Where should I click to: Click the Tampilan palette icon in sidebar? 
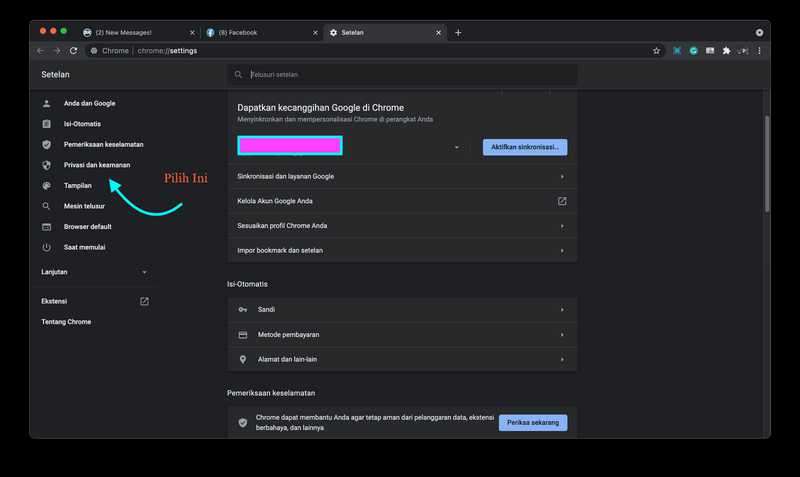[x=46, y=185]
